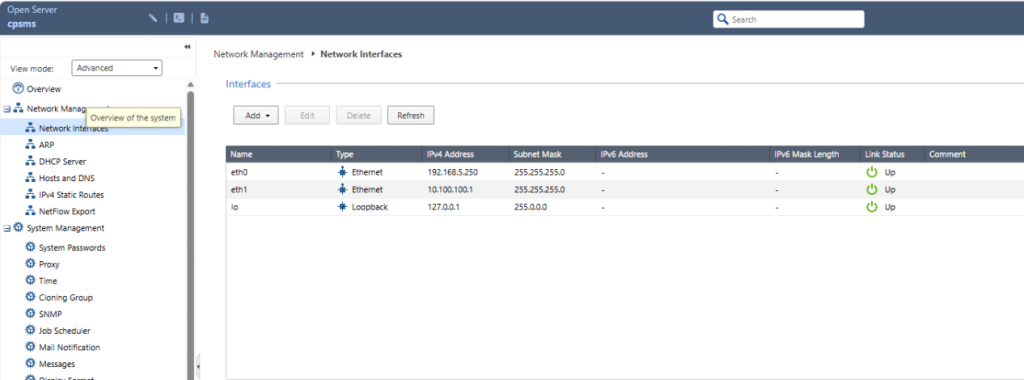The image size is (1024, 380).
Task: Click the eth0 Ethernet type icon
Action: (x=342, y=172)
